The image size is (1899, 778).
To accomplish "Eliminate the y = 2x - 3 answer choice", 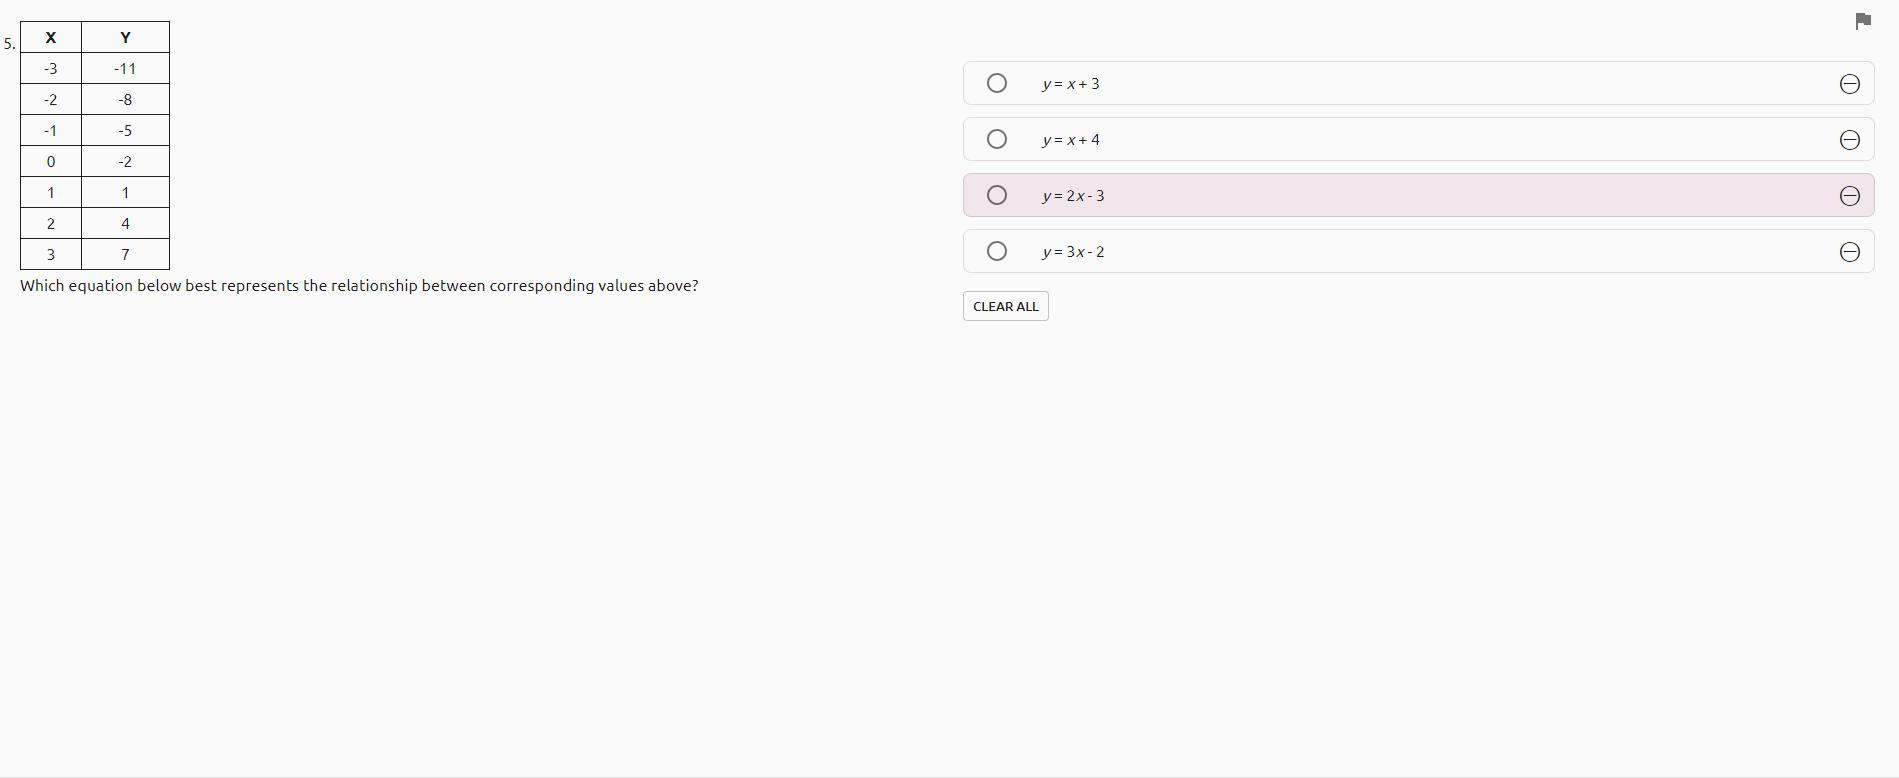I will [1849, 196].
